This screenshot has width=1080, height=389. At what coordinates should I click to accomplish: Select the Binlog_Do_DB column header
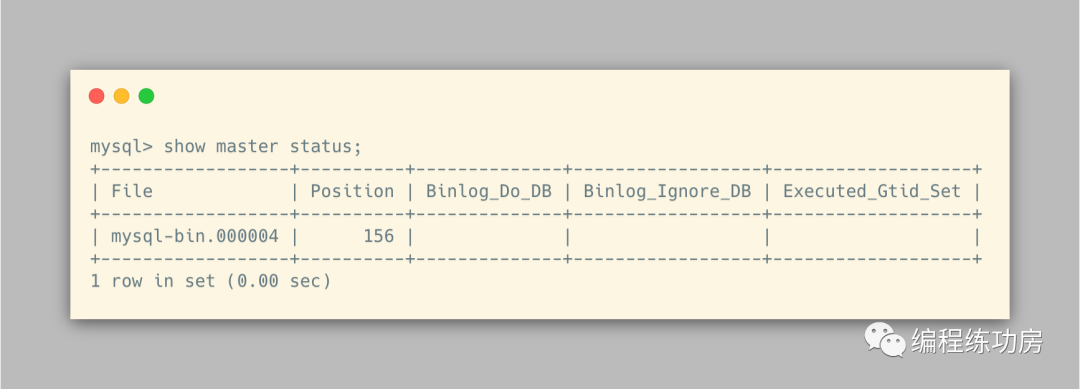point(488,191)
